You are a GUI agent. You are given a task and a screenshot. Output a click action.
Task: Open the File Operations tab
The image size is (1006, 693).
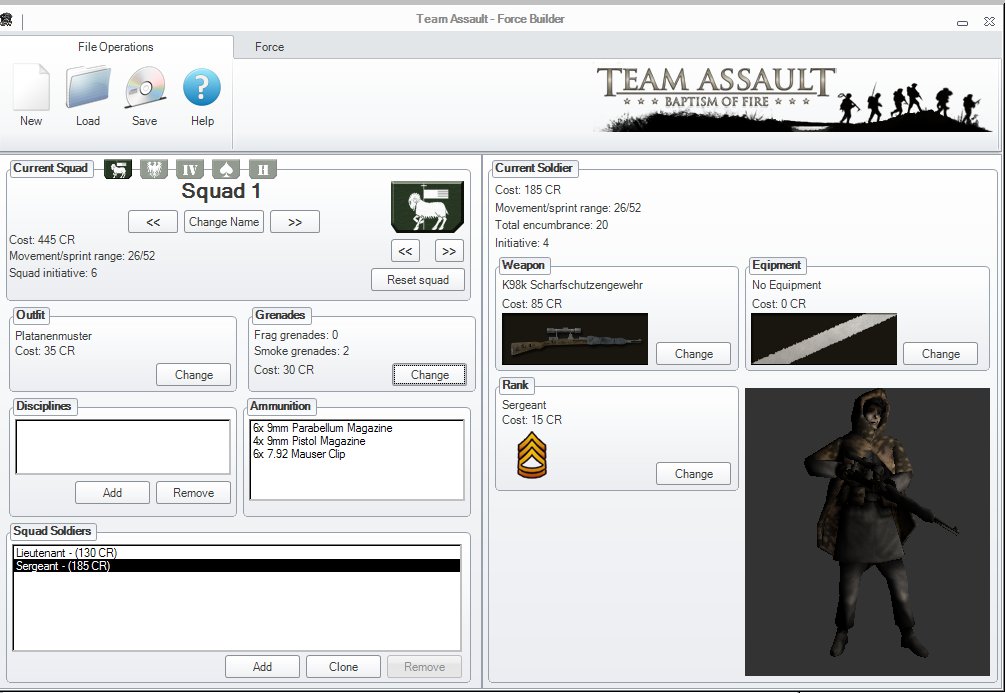pos(118,47)
